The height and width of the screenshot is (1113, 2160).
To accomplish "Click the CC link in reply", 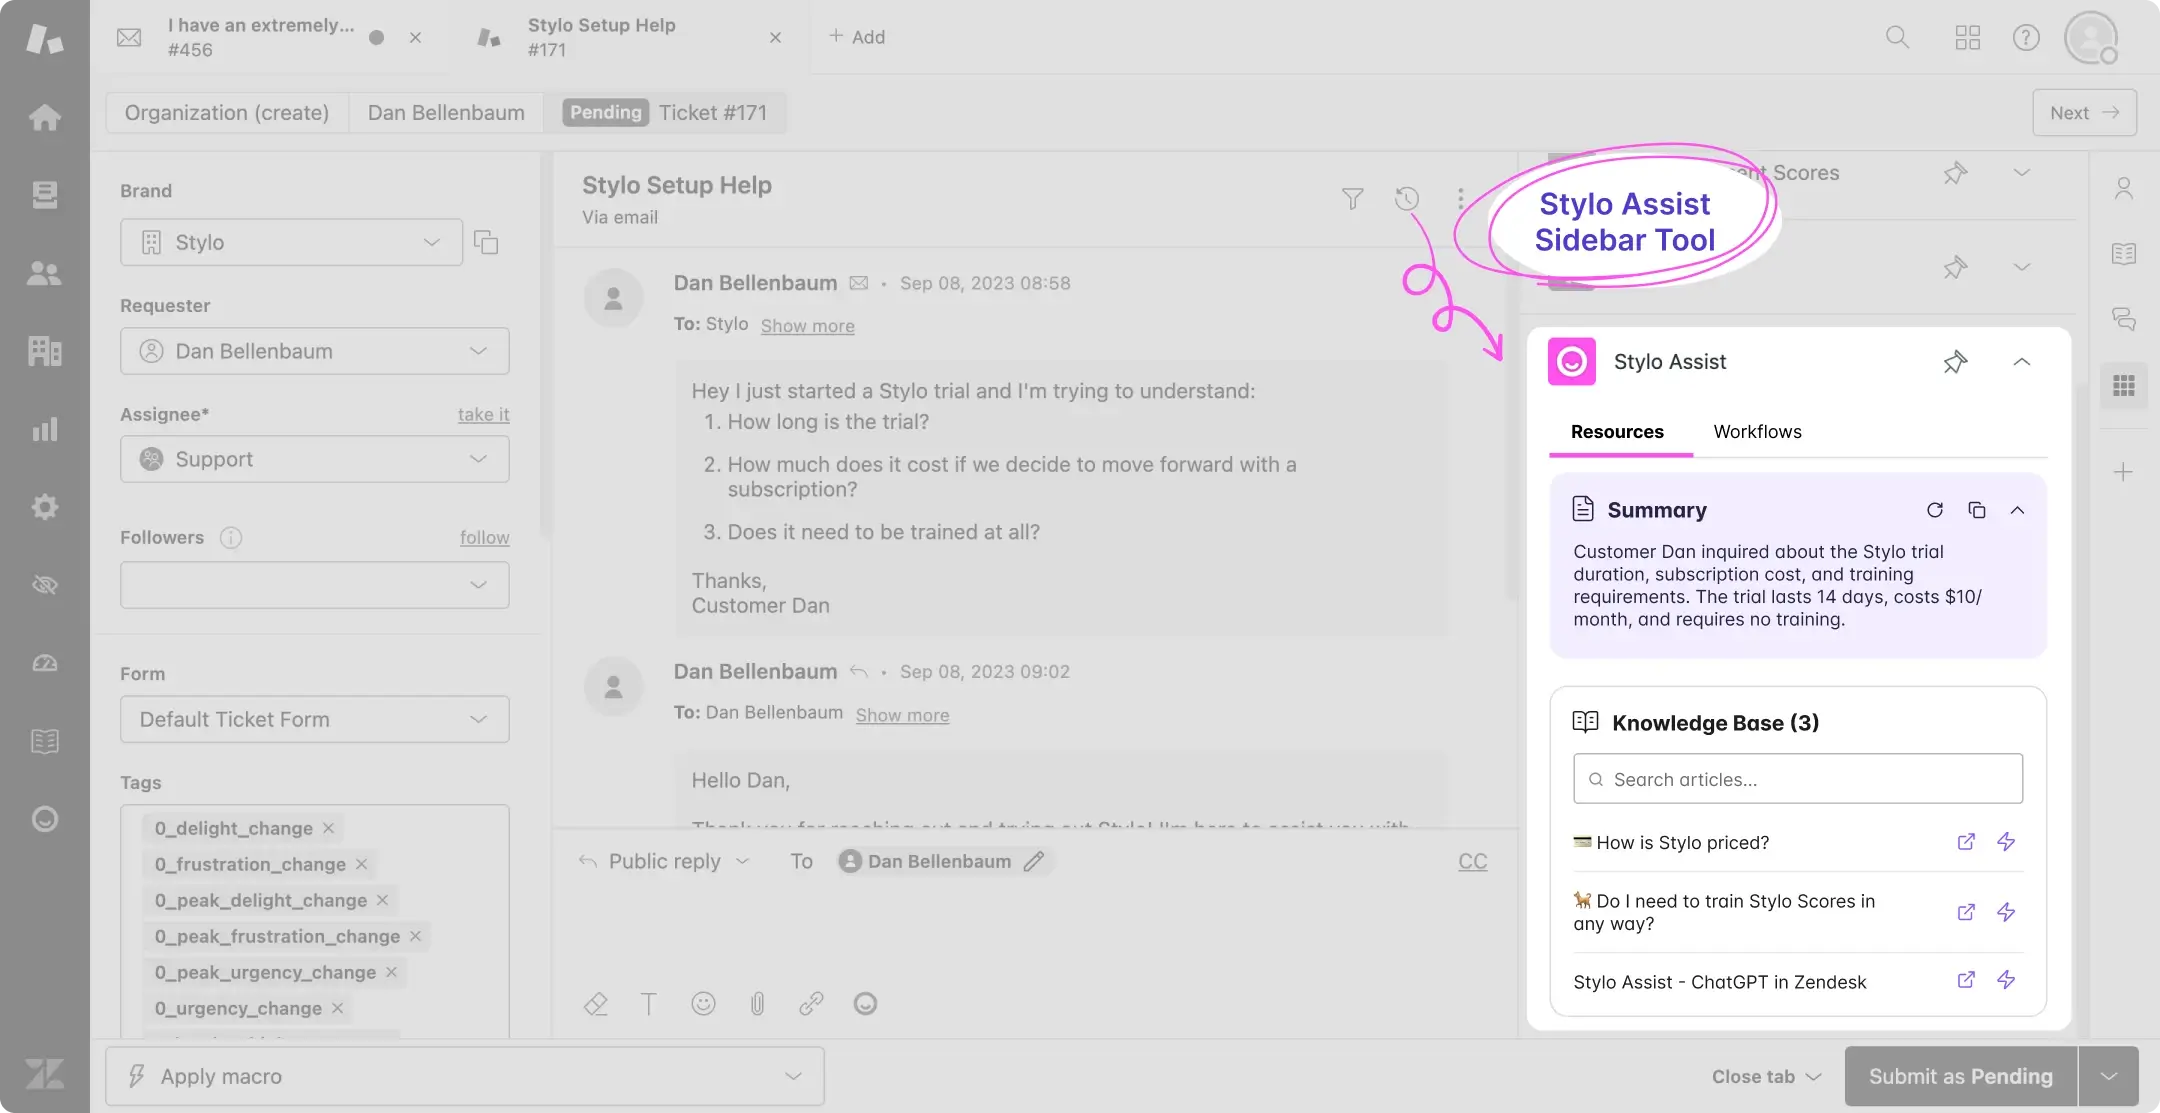I will click(x=1472, y=861).
